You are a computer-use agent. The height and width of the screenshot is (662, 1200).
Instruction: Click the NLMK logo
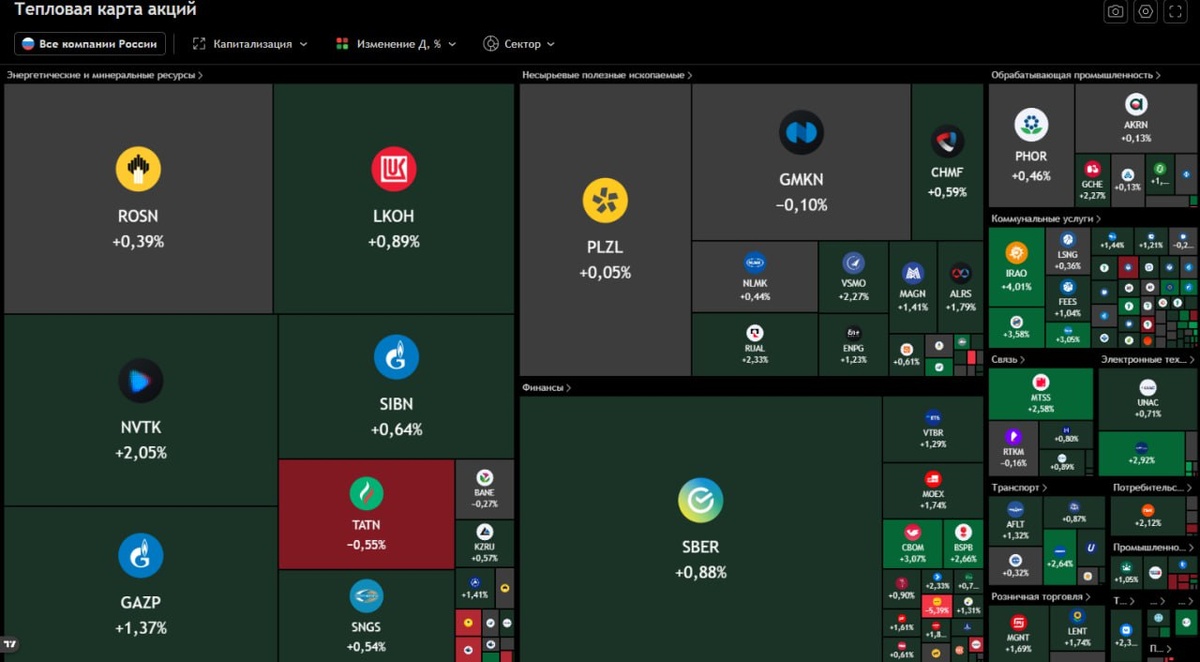pos(755,263)
